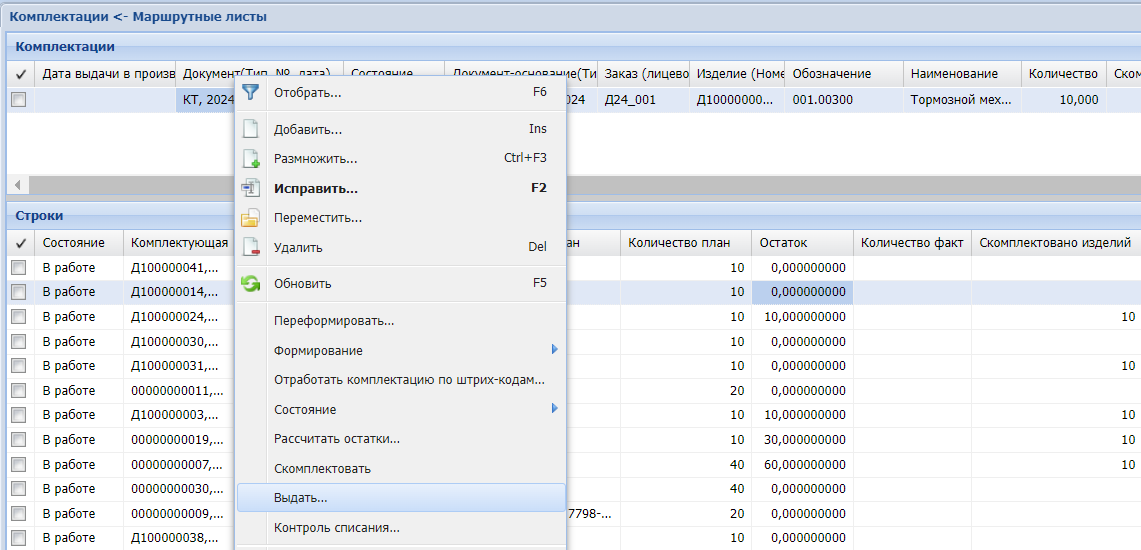Click the duplicate icon next to Размножить

tap(251, 158)
